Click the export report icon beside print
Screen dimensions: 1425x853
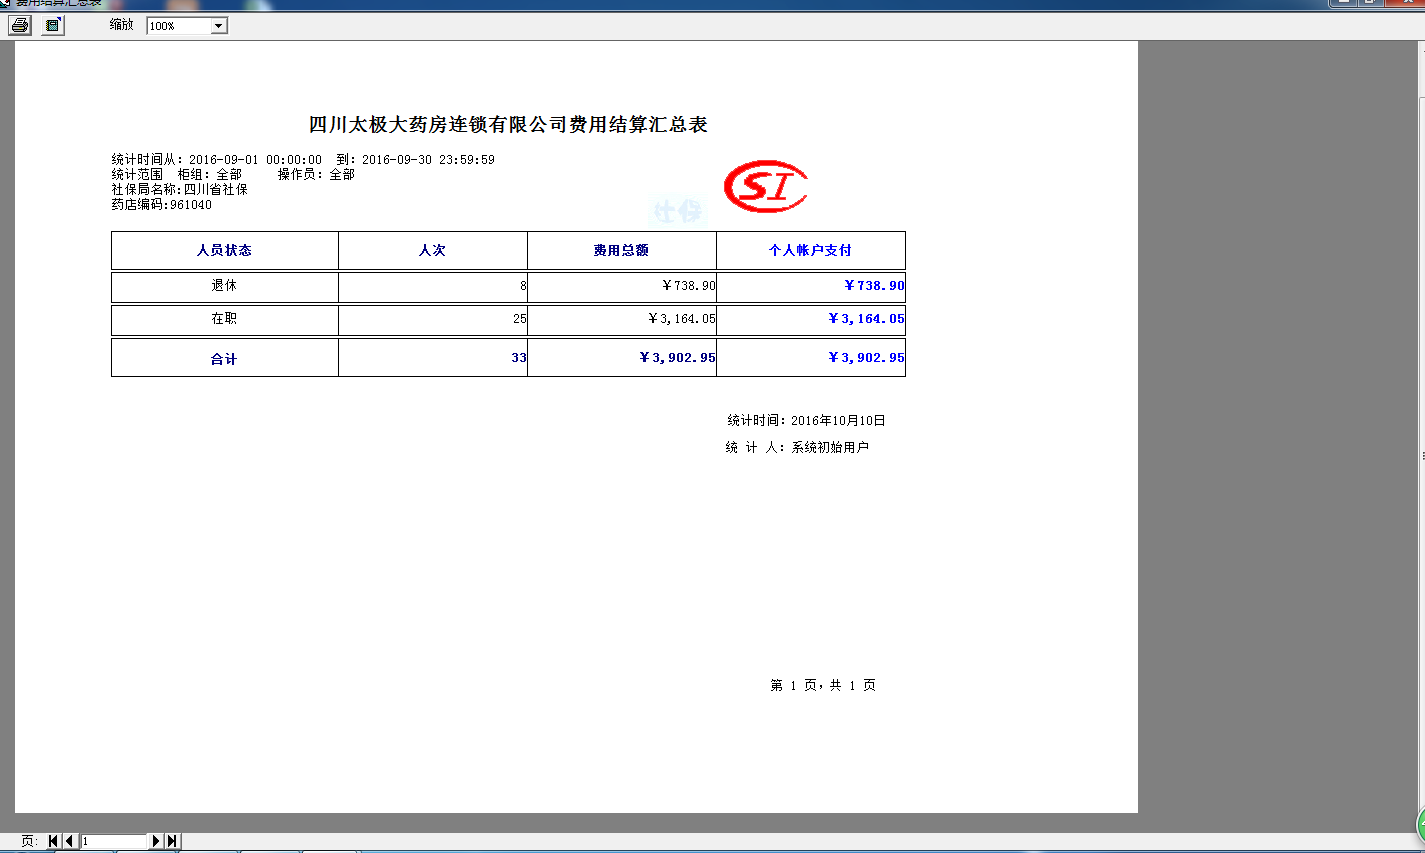pyautogui.click(x=53, y=25)
